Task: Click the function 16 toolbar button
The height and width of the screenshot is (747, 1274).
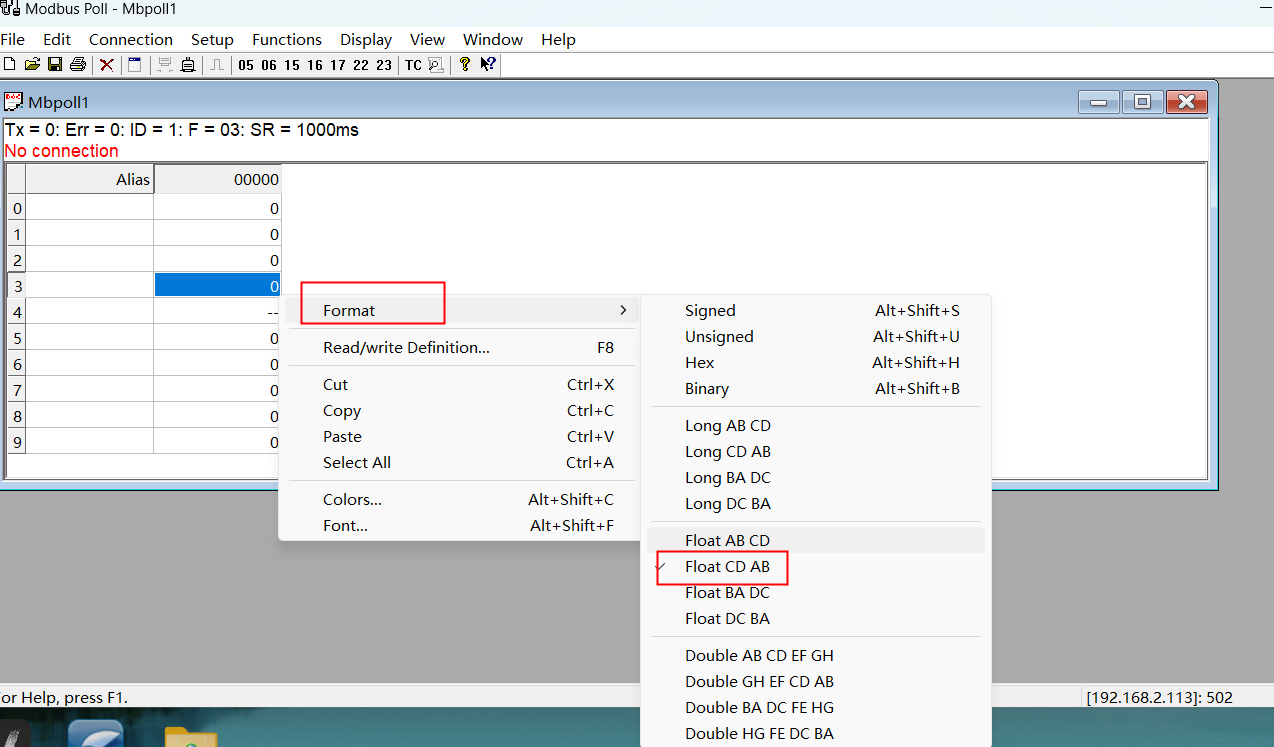Action: point(315,65)
